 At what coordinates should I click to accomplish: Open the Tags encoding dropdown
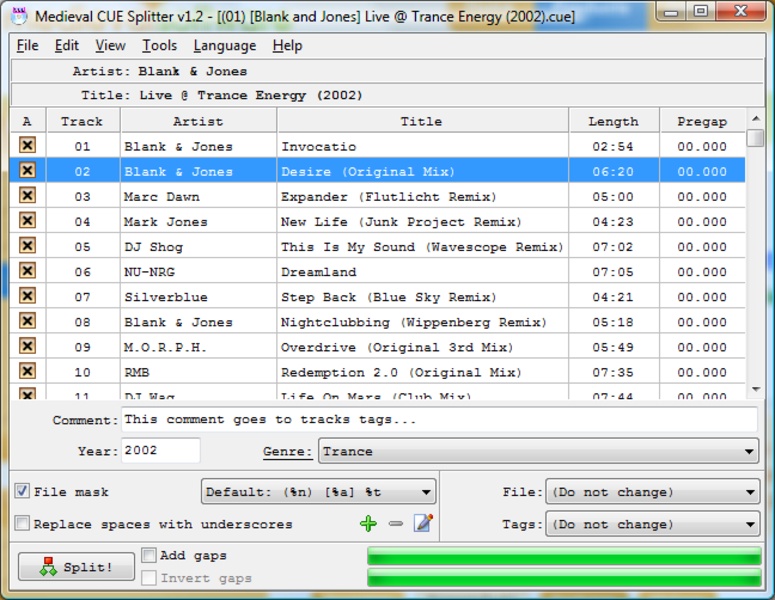[653, 524]
